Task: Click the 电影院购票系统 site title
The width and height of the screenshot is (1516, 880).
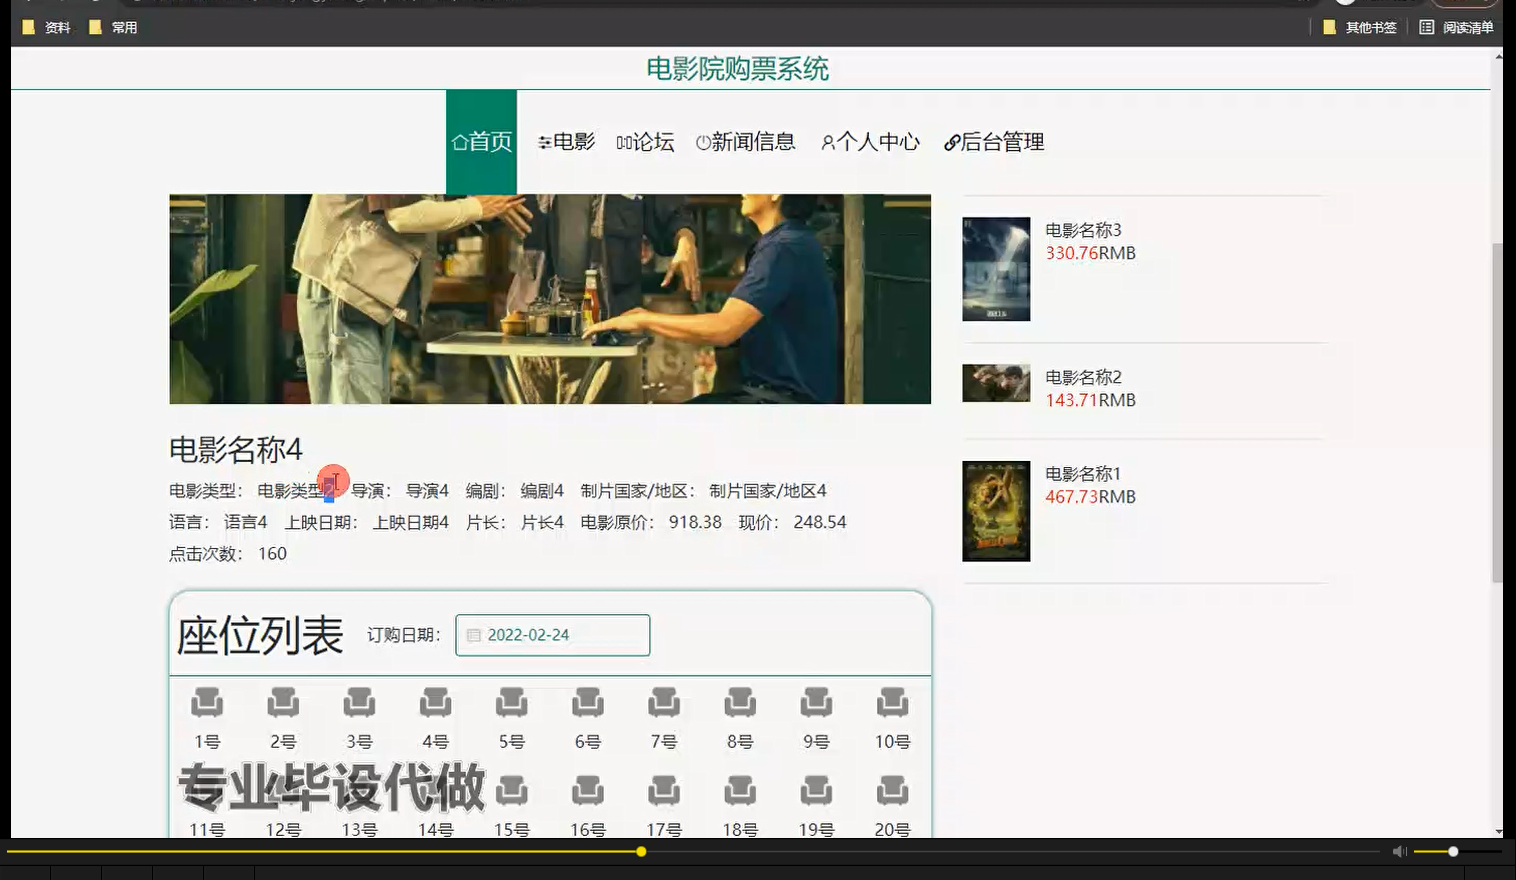Action: point(737,68)
